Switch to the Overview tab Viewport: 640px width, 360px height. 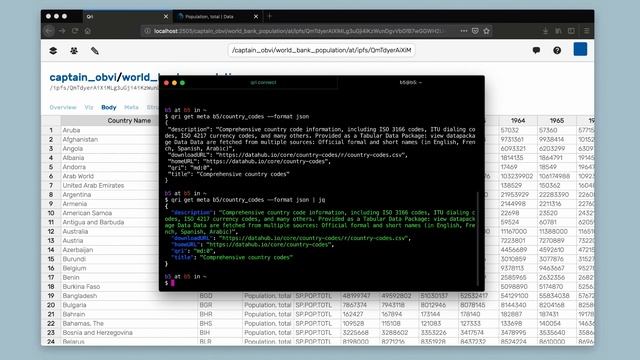[63, 107]
